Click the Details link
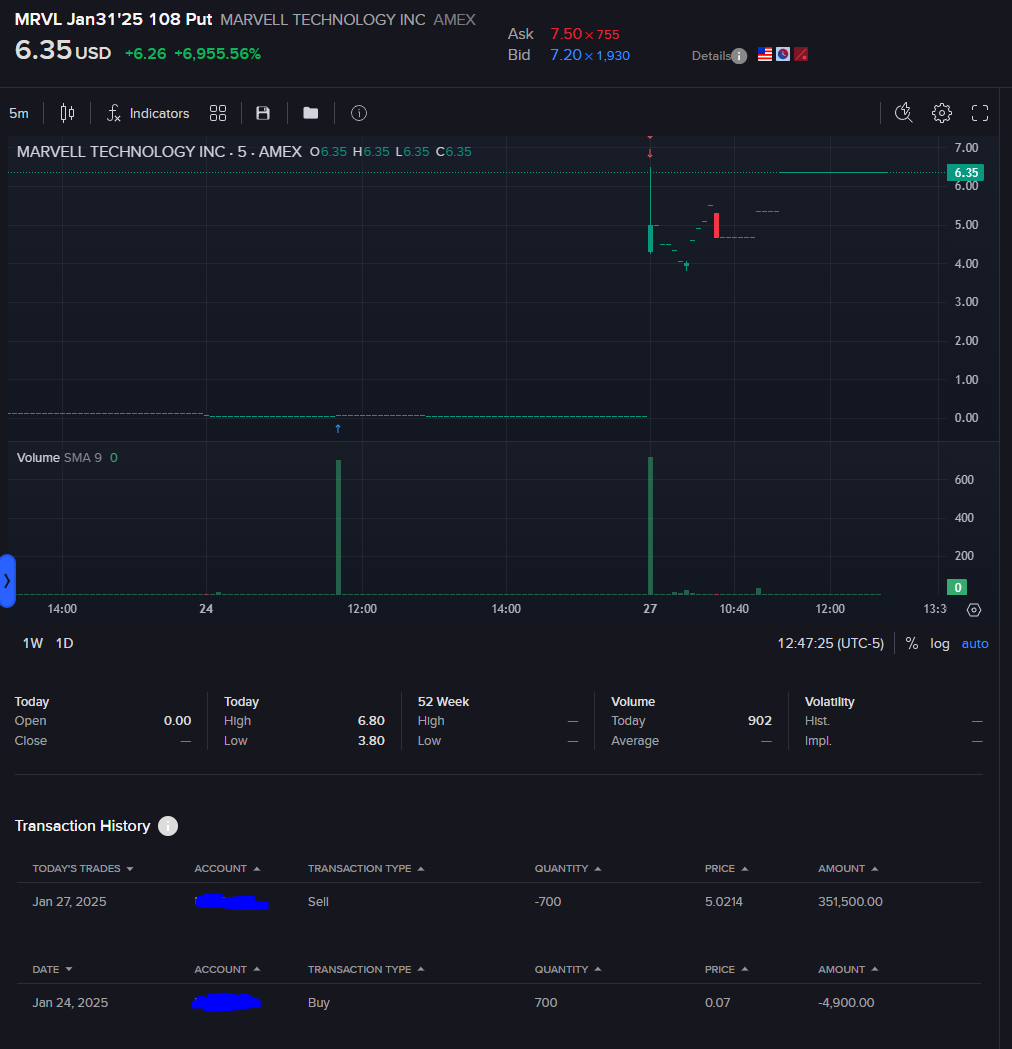 (711, 56)
